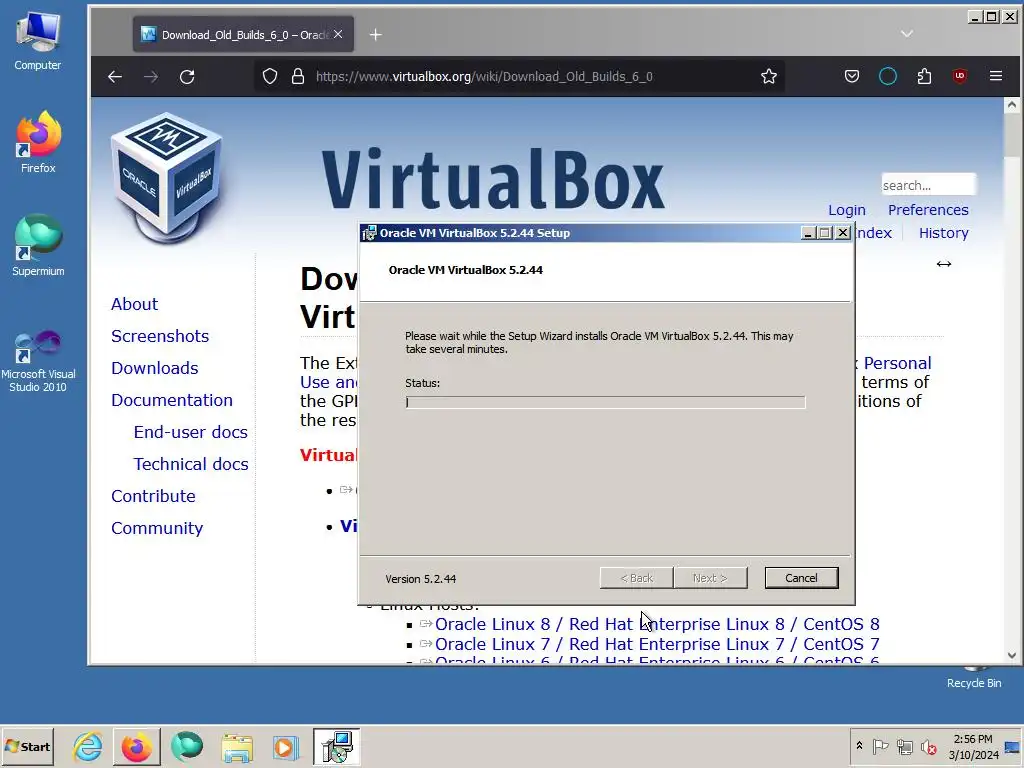Click the installation status progress bar
1024x768 pixels.
[x=605, y=402]
